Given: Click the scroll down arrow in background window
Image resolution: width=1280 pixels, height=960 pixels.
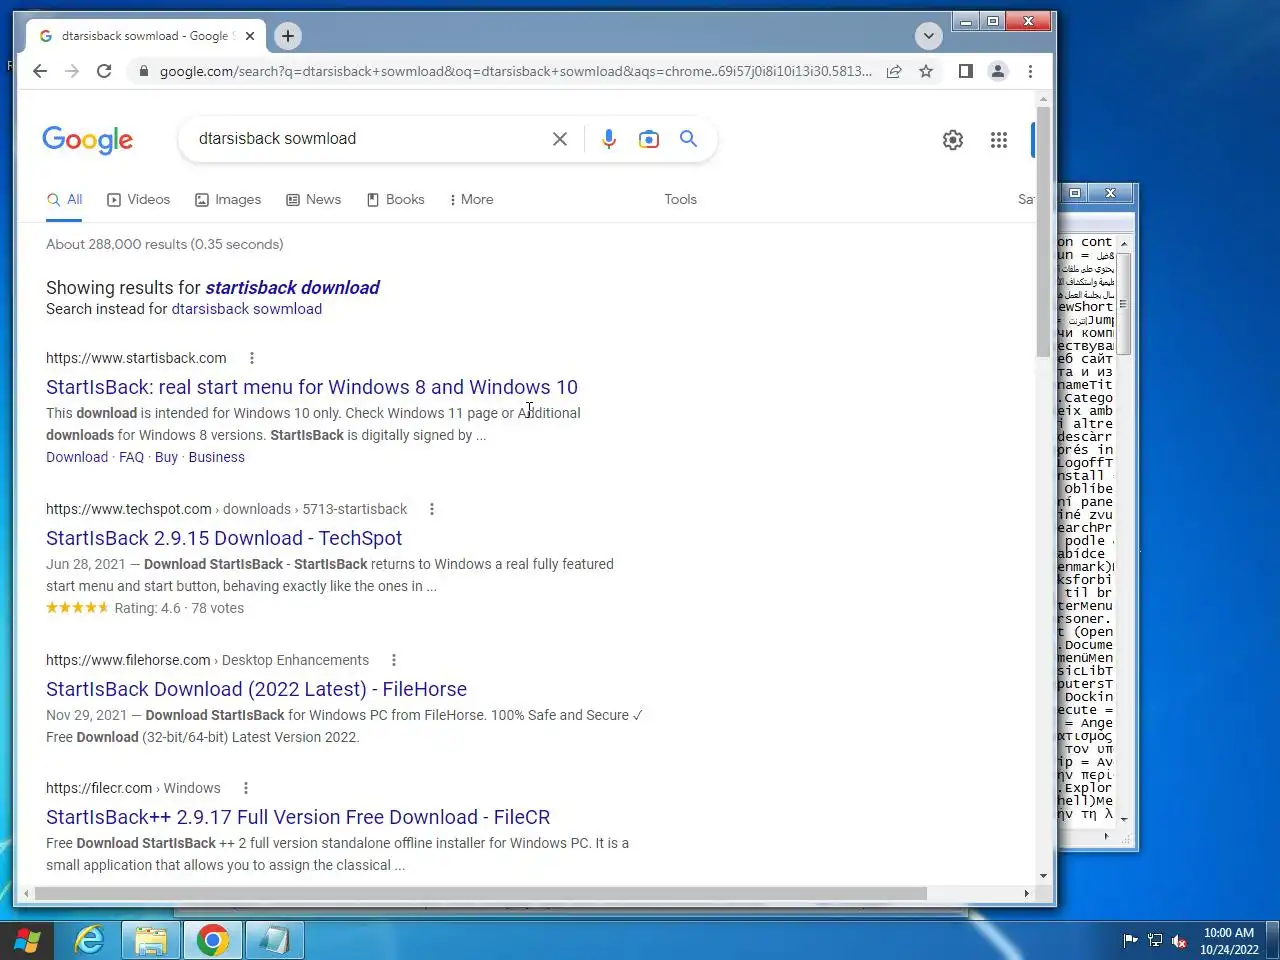Looking at the screenshot, I should tap(1124, 819).
